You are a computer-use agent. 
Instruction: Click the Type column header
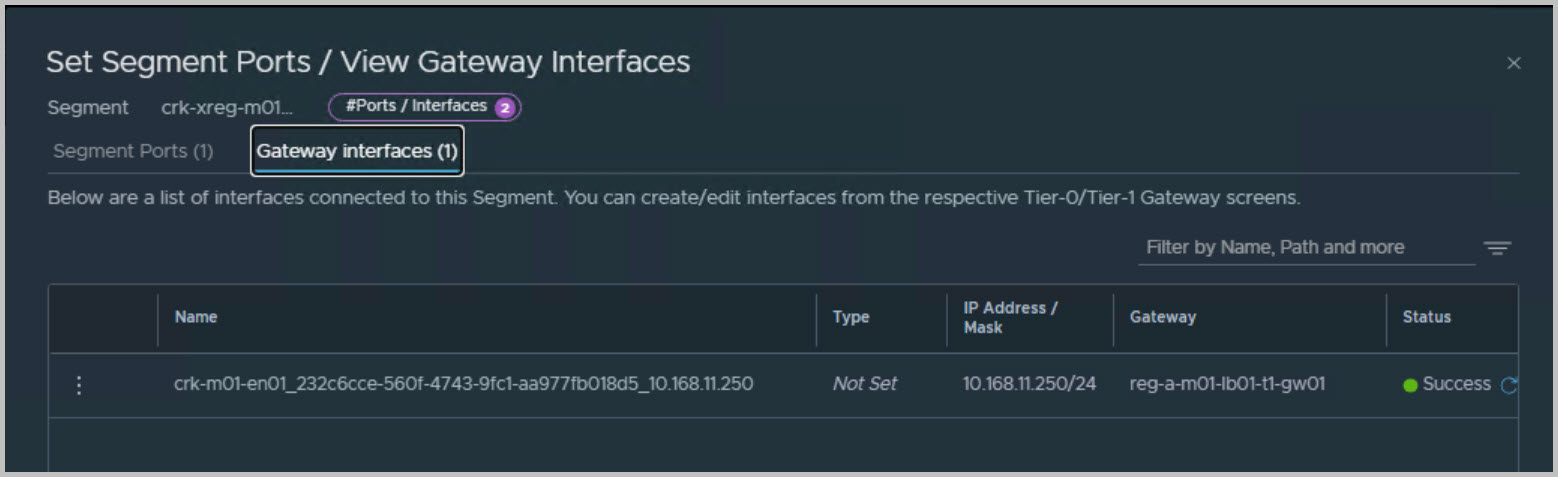(x=850, y=317)
